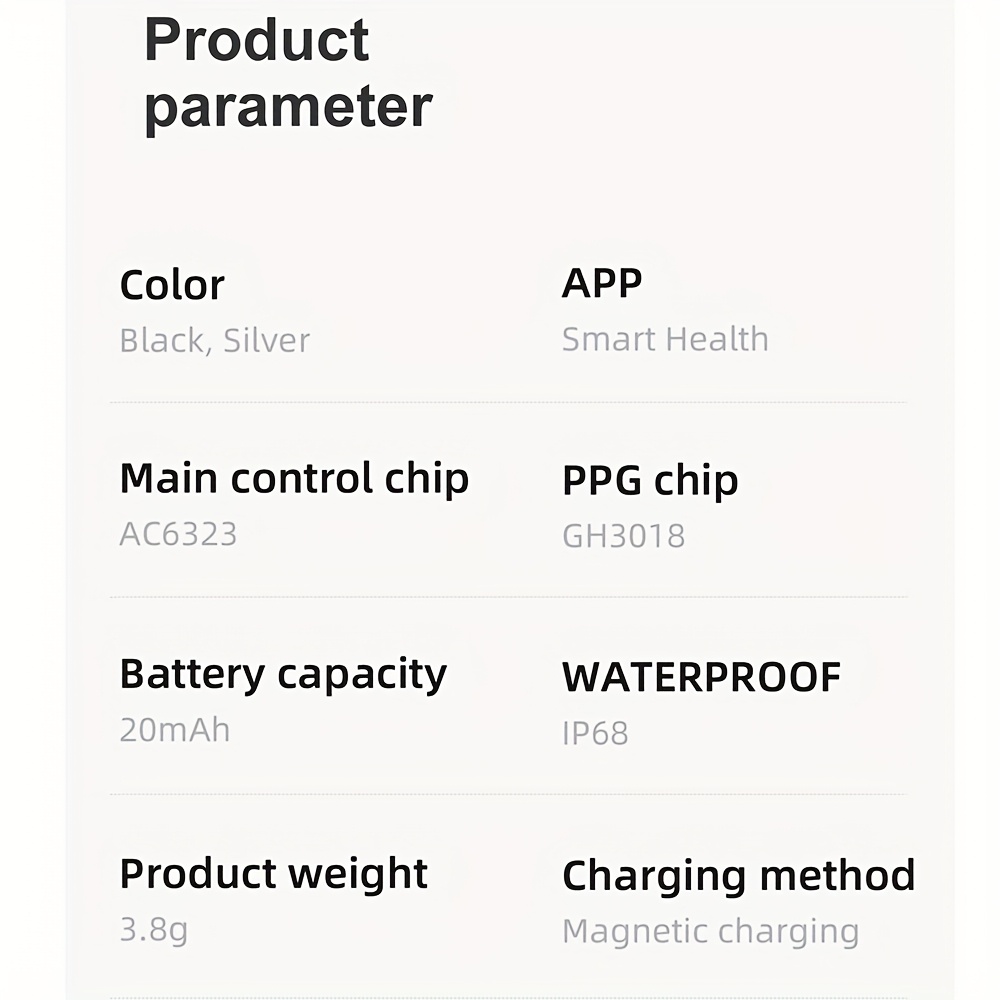Image resolution: width=1000 pixels, height=1000 pixels.
Task: Select the APP label
Action: click(x=602, y=283)
